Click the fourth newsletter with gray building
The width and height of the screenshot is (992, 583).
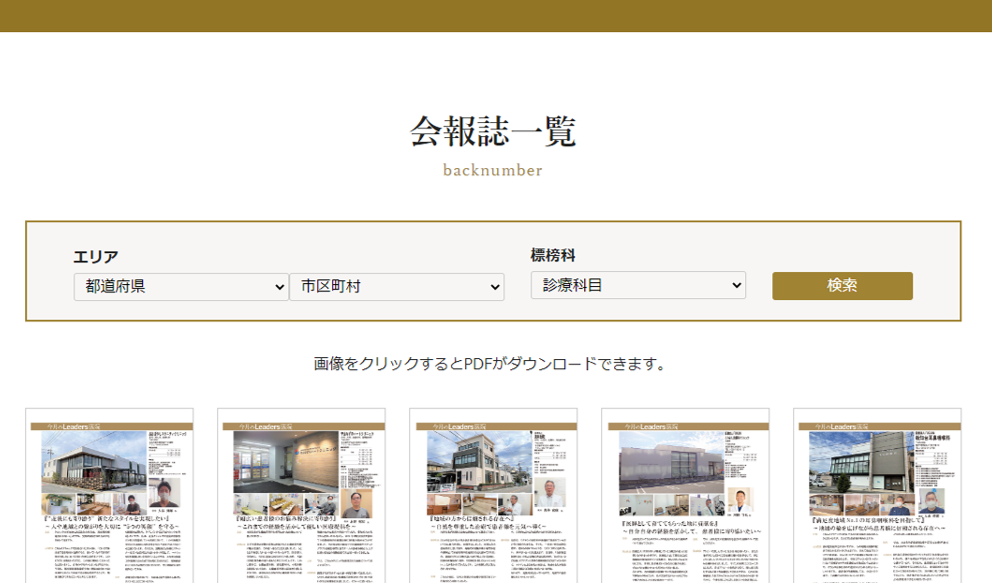(685, 495)
